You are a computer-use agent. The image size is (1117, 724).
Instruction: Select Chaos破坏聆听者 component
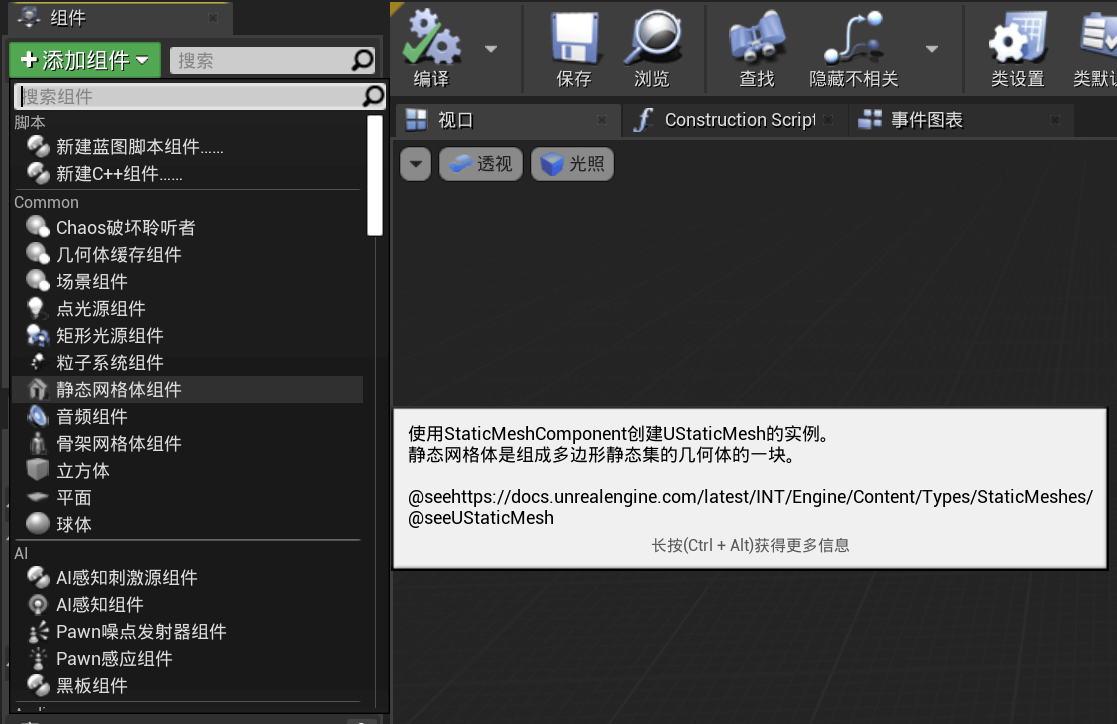(188, 228)
